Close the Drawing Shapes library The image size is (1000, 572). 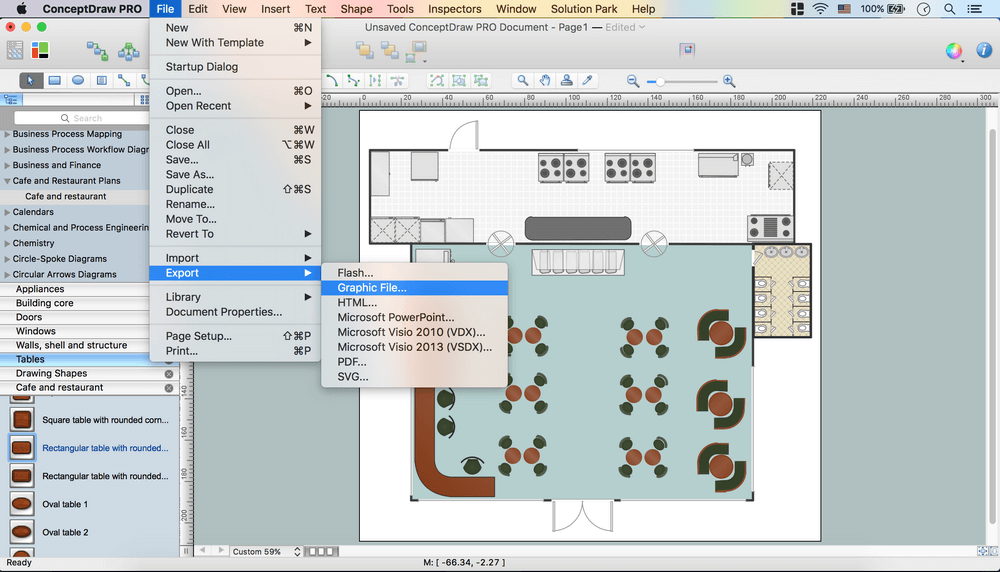169,373
